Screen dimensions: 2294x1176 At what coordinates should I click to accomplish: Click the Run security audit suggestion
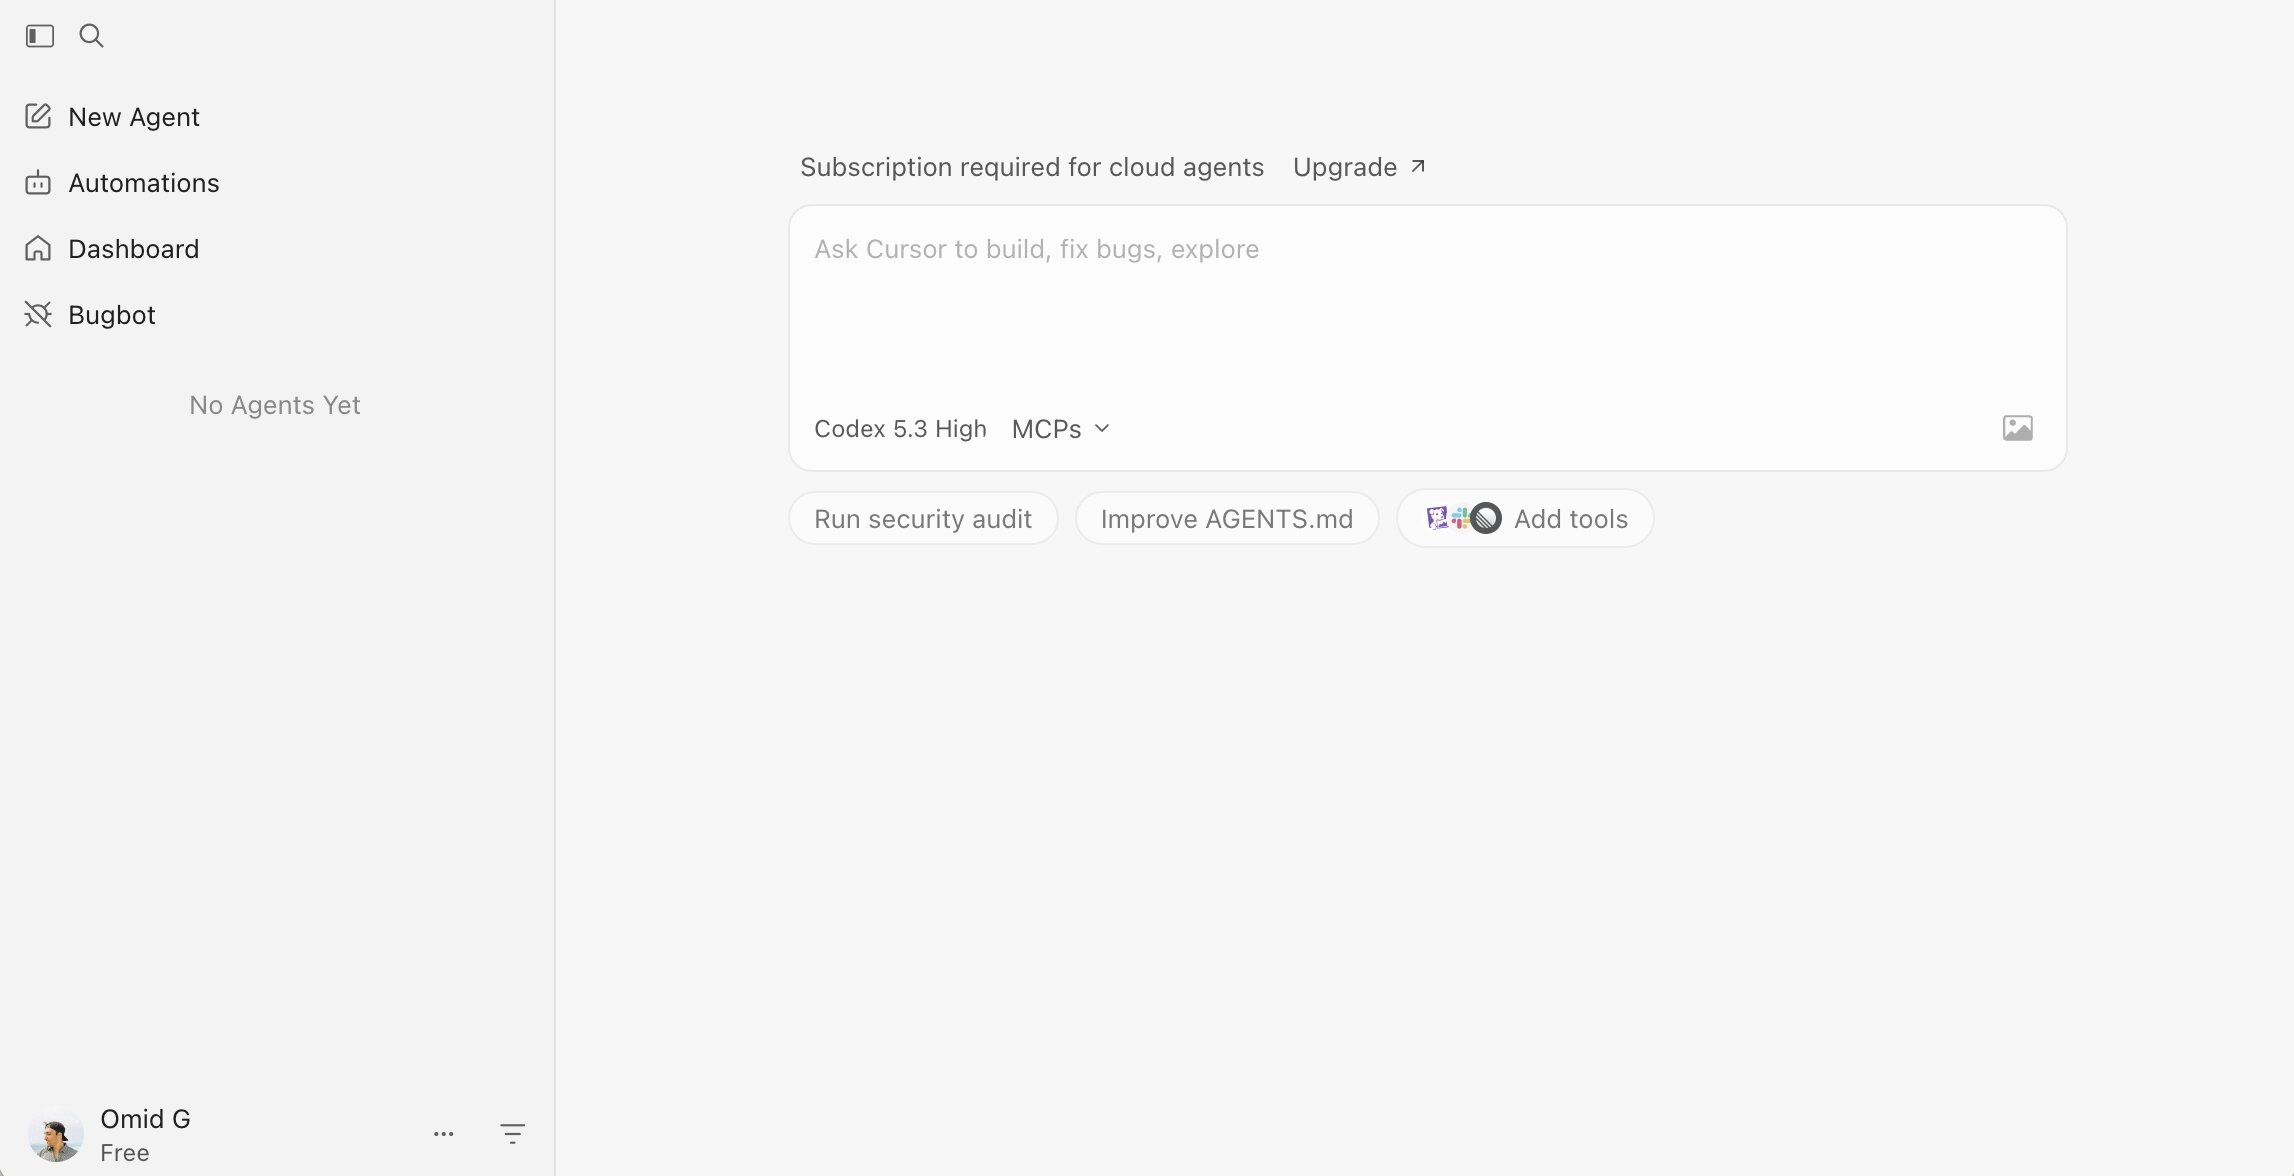click(922, 518)
